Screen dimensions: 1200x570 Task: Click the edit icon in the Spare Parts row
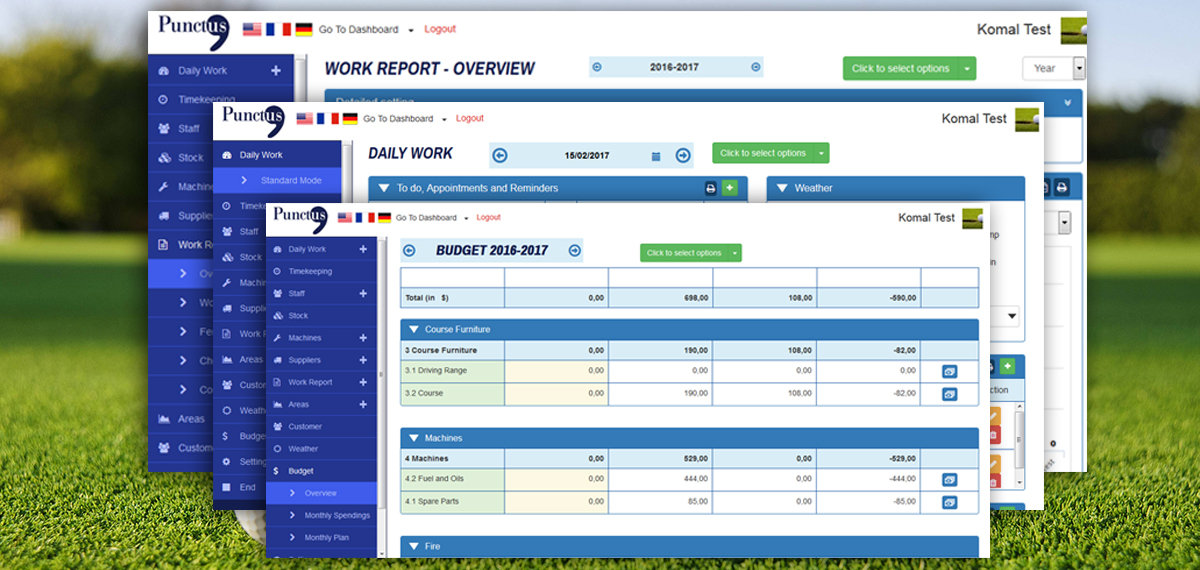click(x=949, y=502)
